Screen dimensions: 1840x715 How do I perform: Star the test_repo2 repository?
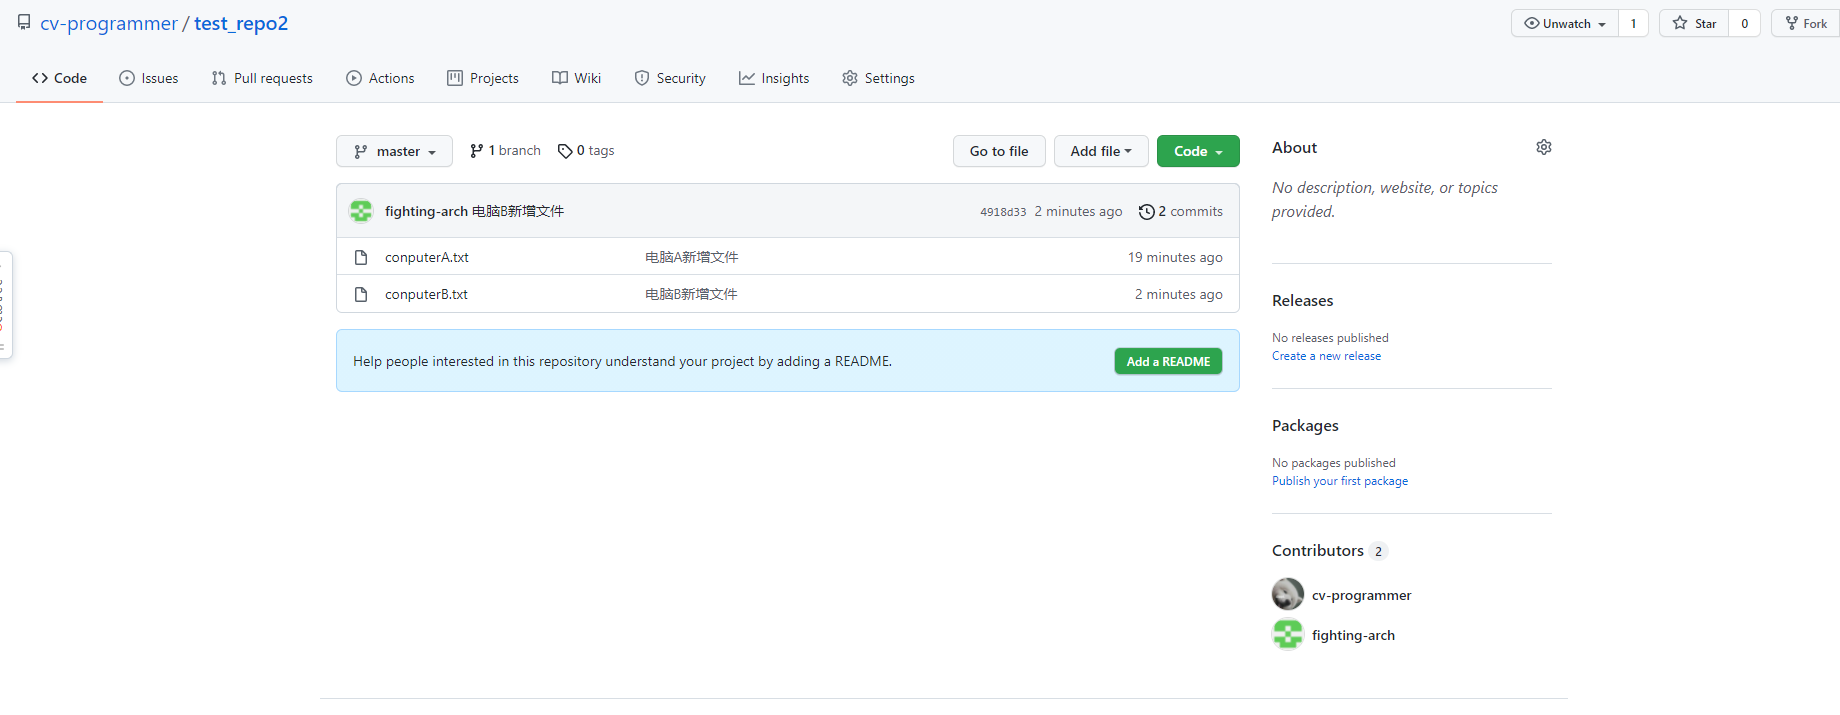point(1694,23)
